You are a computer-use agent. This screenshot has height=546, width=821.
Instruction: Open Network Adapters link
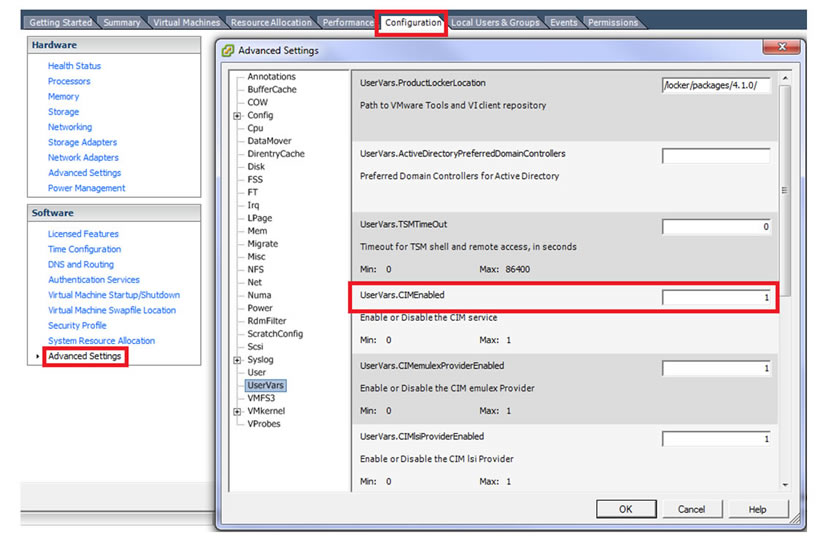pyautogui.click(x=83, y=157)
